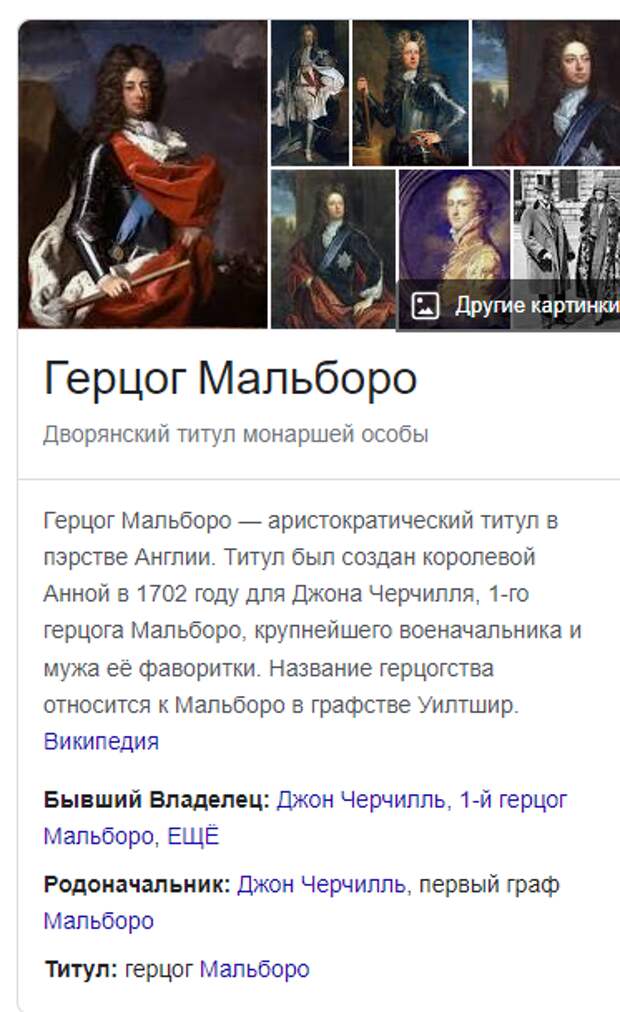
Task: Open the Мальборо link in Титул row
Action: (254, 969)
